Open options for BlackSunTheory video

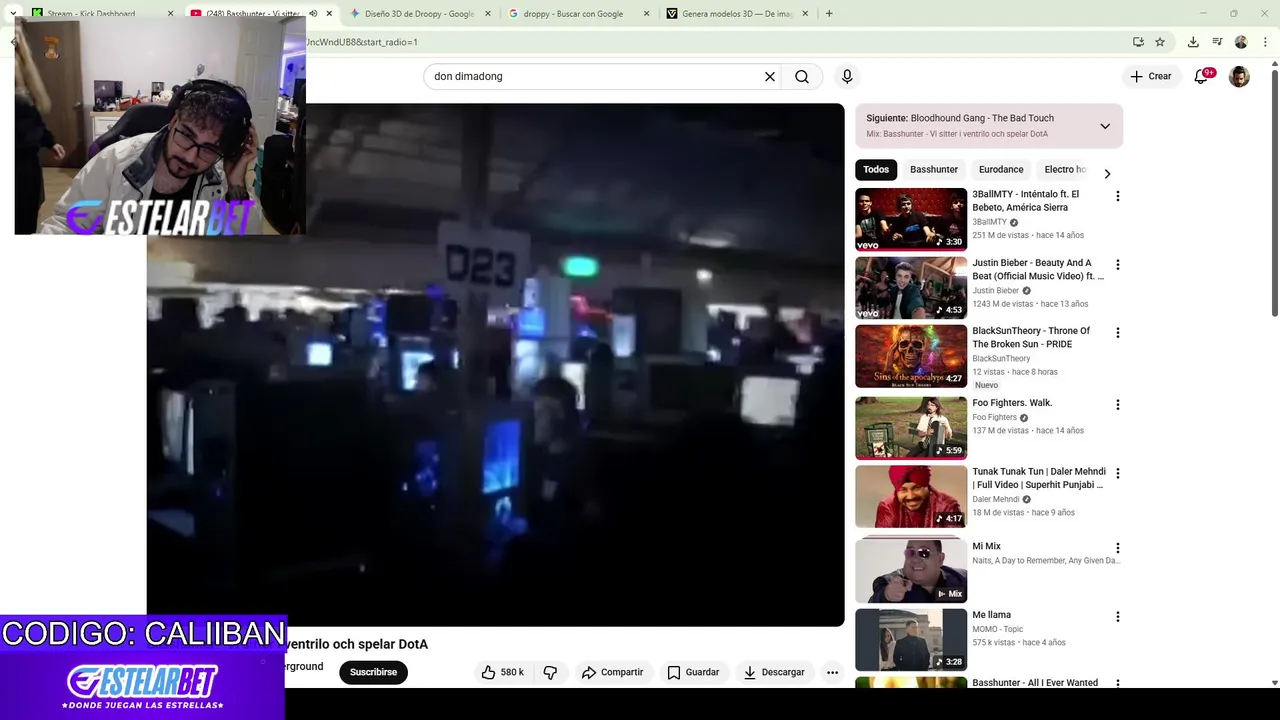click(1118, 333)
